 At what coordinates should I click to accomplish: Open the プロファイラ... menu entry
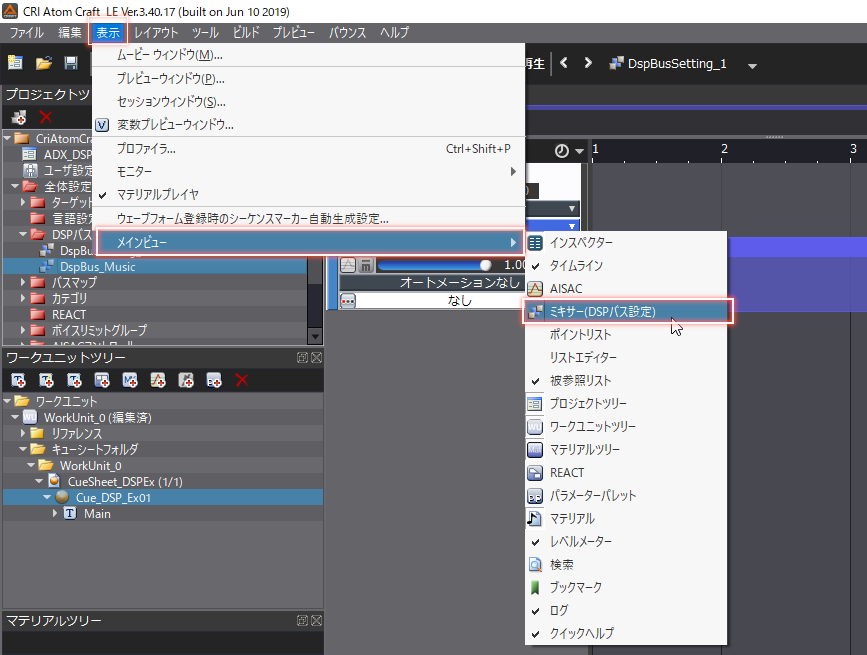(308, 149)
